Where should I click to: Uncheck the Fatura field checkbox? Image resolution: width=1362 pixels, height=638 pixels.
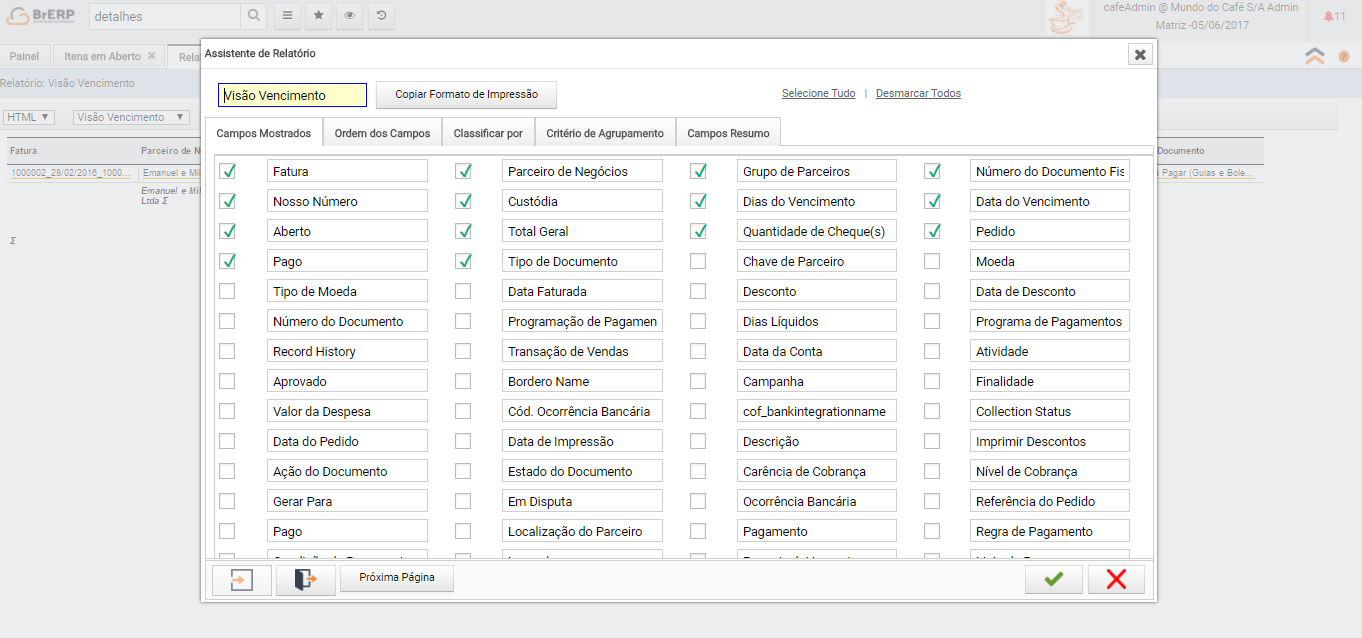pyautogui.click(x=228, y=171)
